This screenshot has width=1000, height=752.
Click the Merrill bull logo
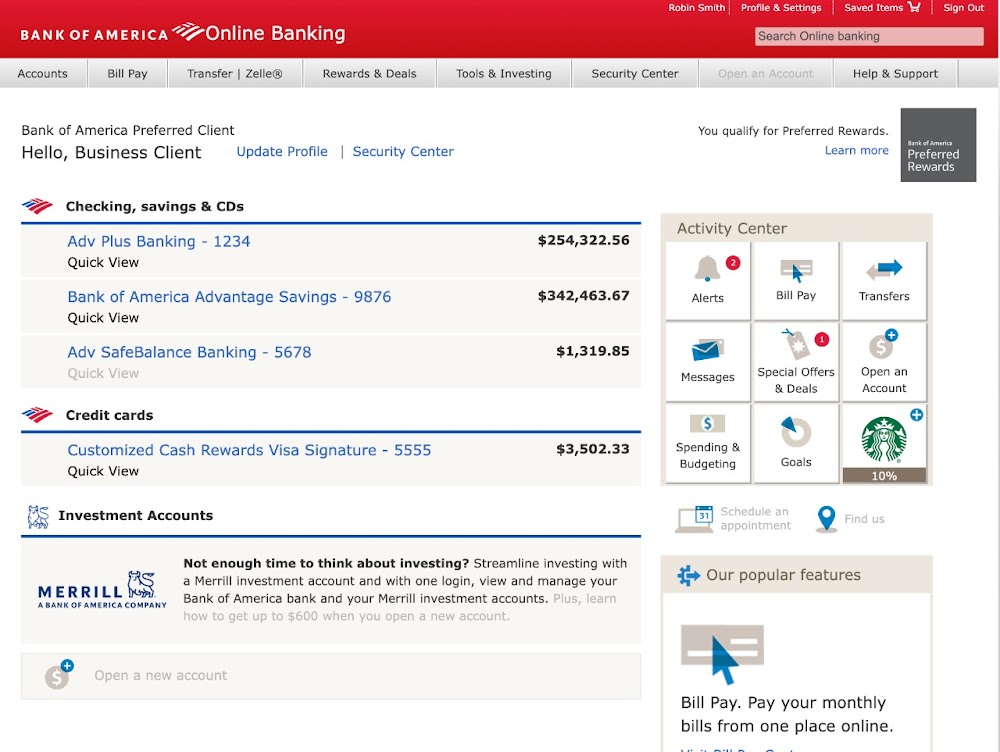click(141, 584)
